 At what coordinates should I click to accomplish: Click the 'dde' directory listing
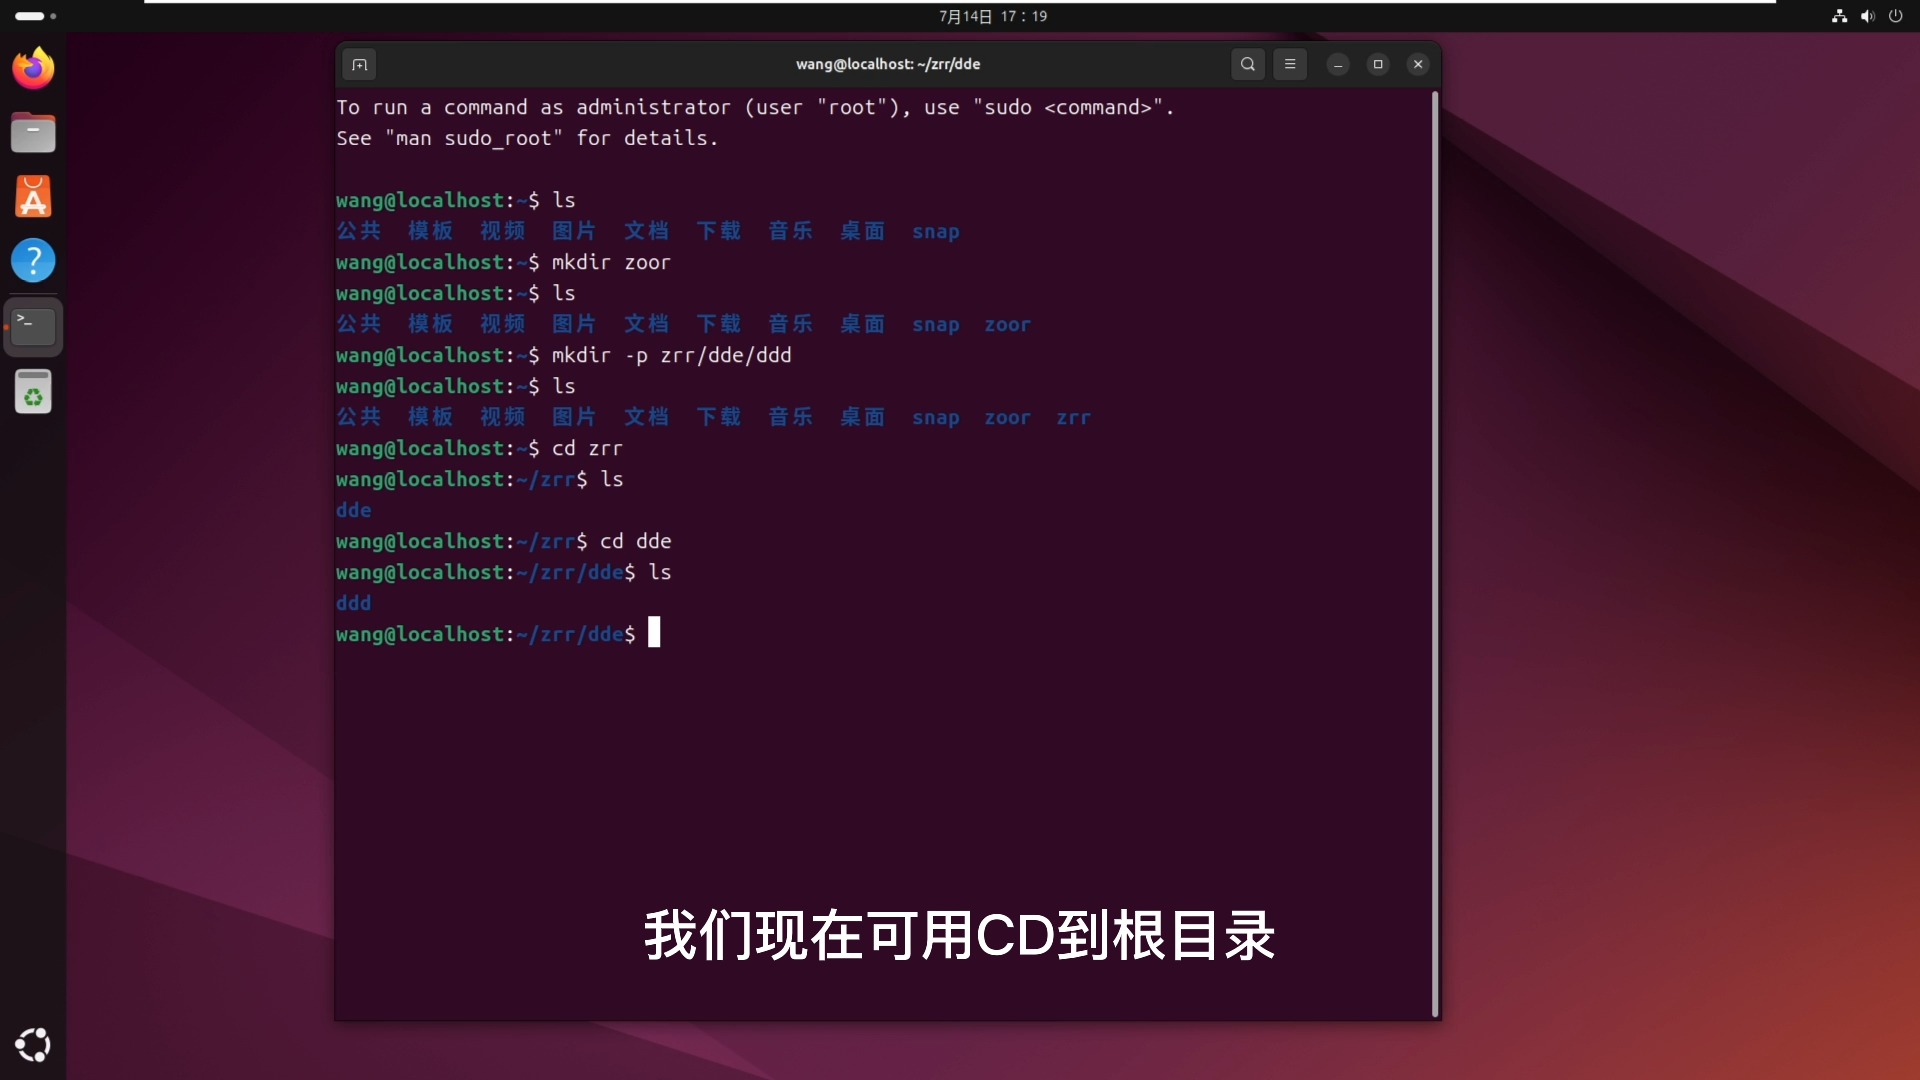click(353, 510)
